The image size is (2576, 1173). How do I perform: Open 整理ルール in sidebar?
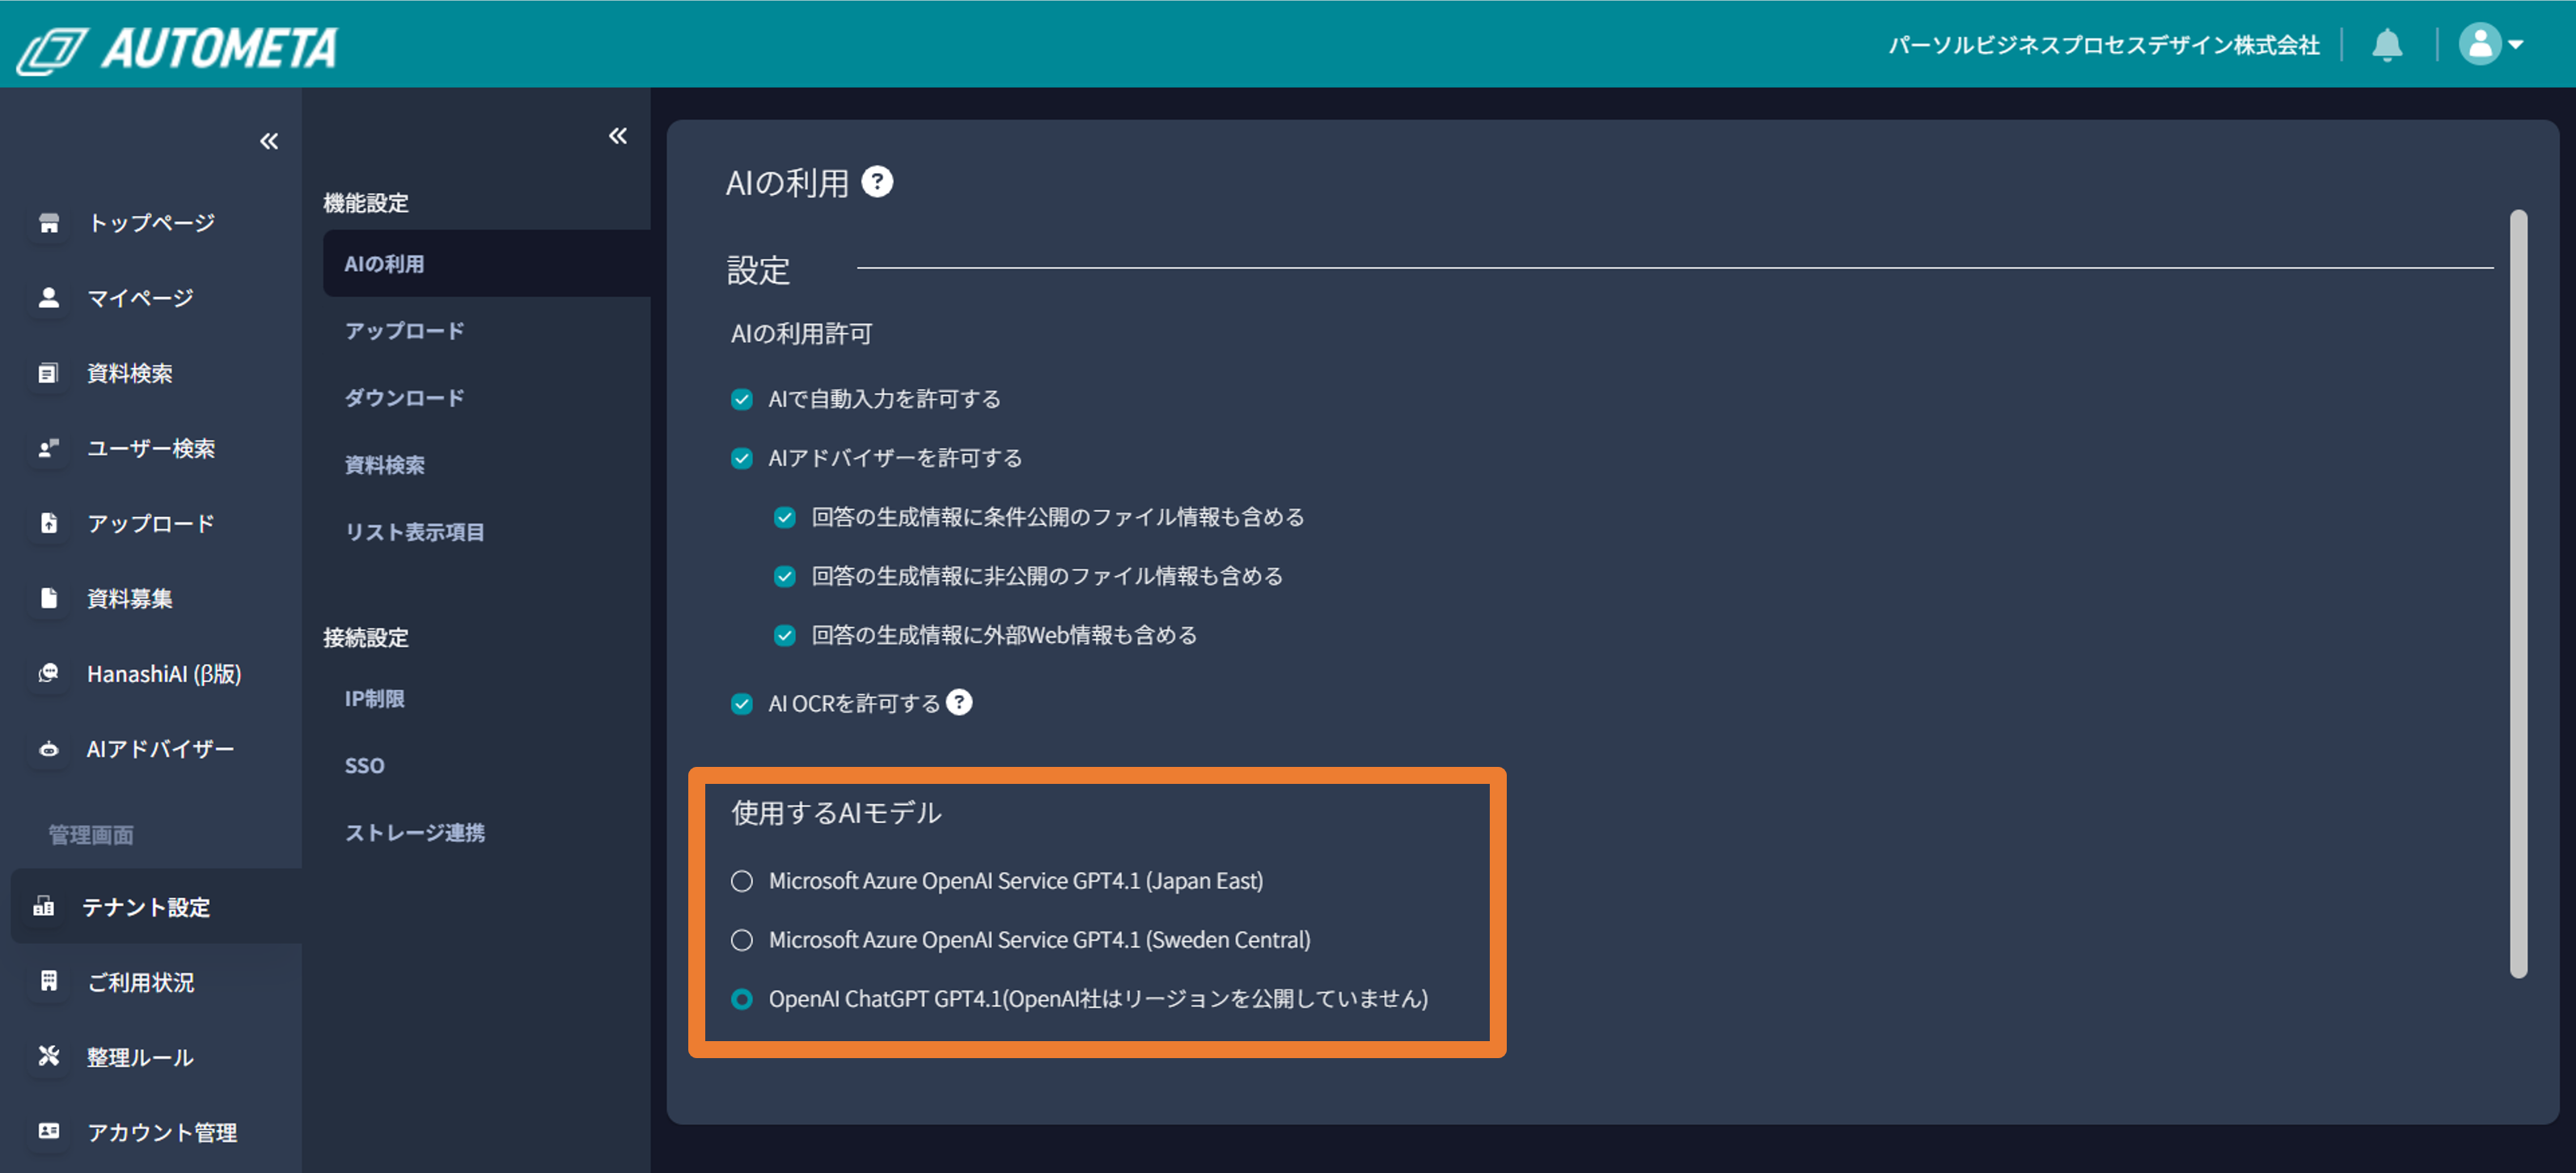pyautogui.click(x=141, y=1057)
